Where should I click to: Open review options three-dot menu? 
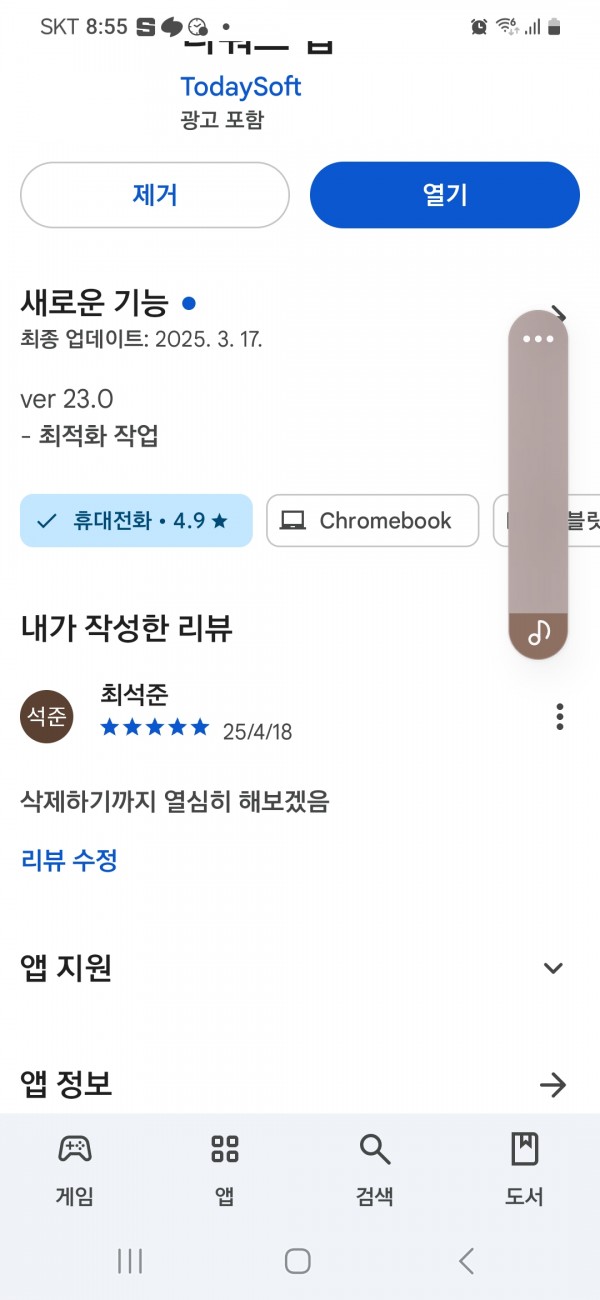[x=560, y=717]
